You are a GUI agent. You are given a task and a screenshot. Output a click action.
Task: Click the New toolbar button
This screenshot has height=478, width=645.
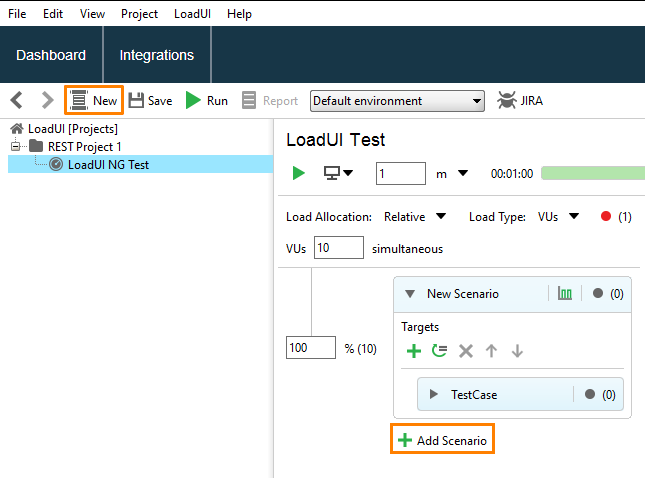tap(94, 100)
